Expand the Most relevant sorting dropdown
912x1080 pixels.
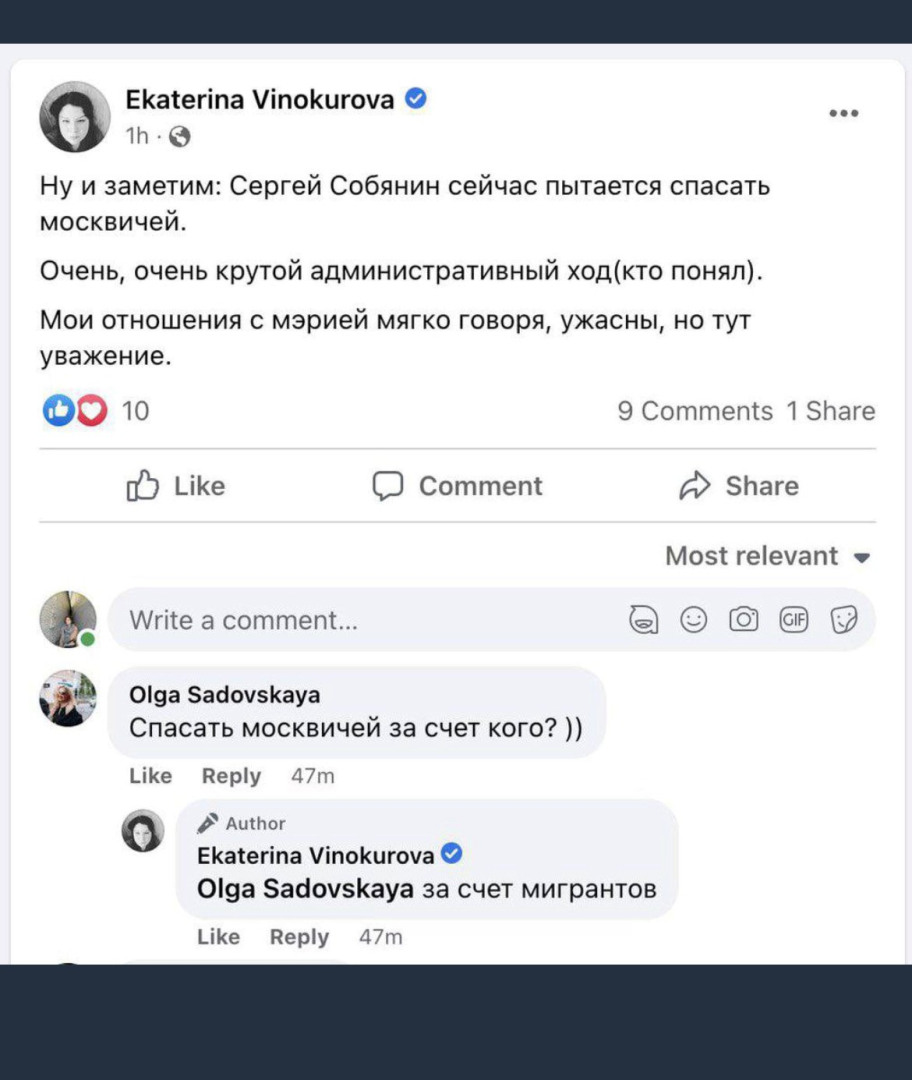pos(768,557)
